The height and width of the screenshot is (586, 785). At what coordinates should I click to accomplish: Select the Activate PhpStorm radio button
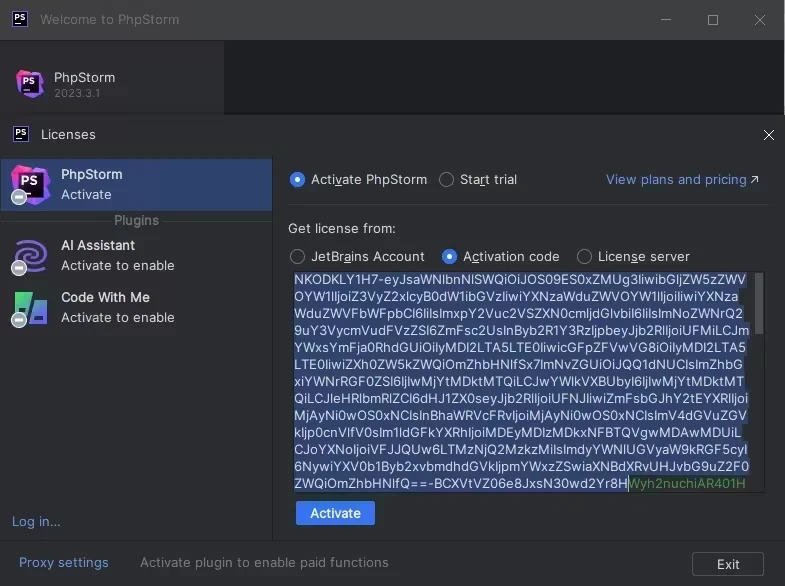pyautogui.click(x=297, y=180)
